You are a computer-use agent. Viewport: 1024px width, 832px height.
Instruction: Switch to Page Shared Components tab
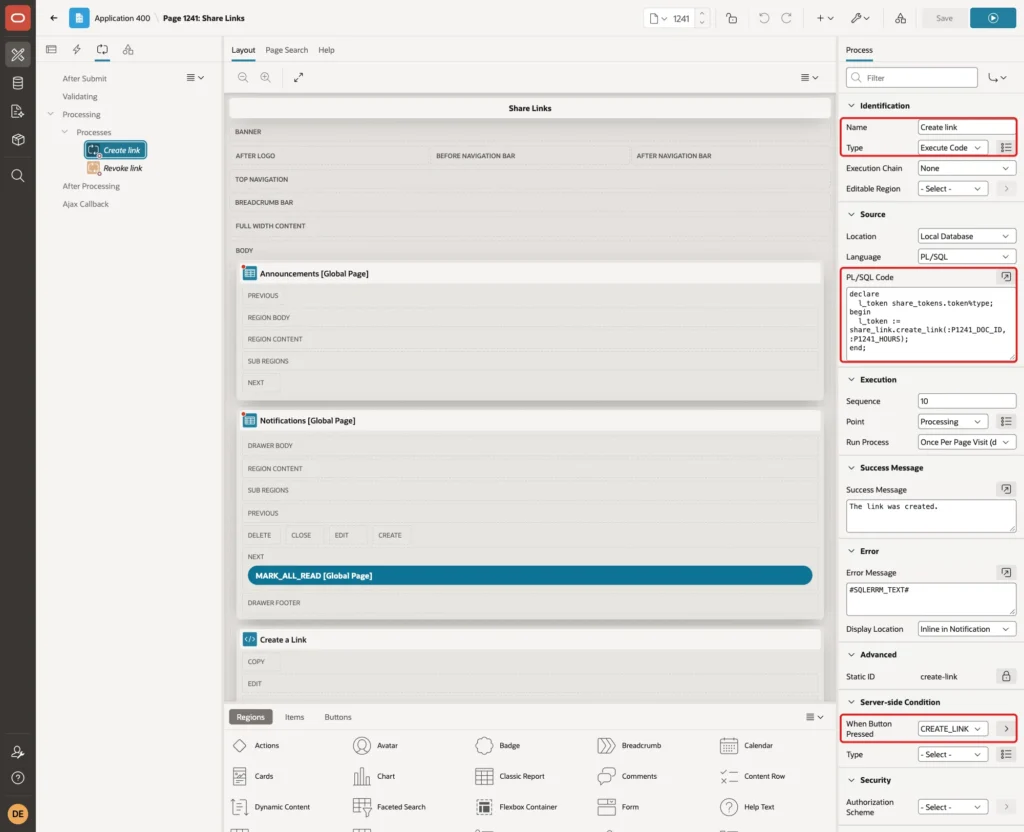pos(128,50)
